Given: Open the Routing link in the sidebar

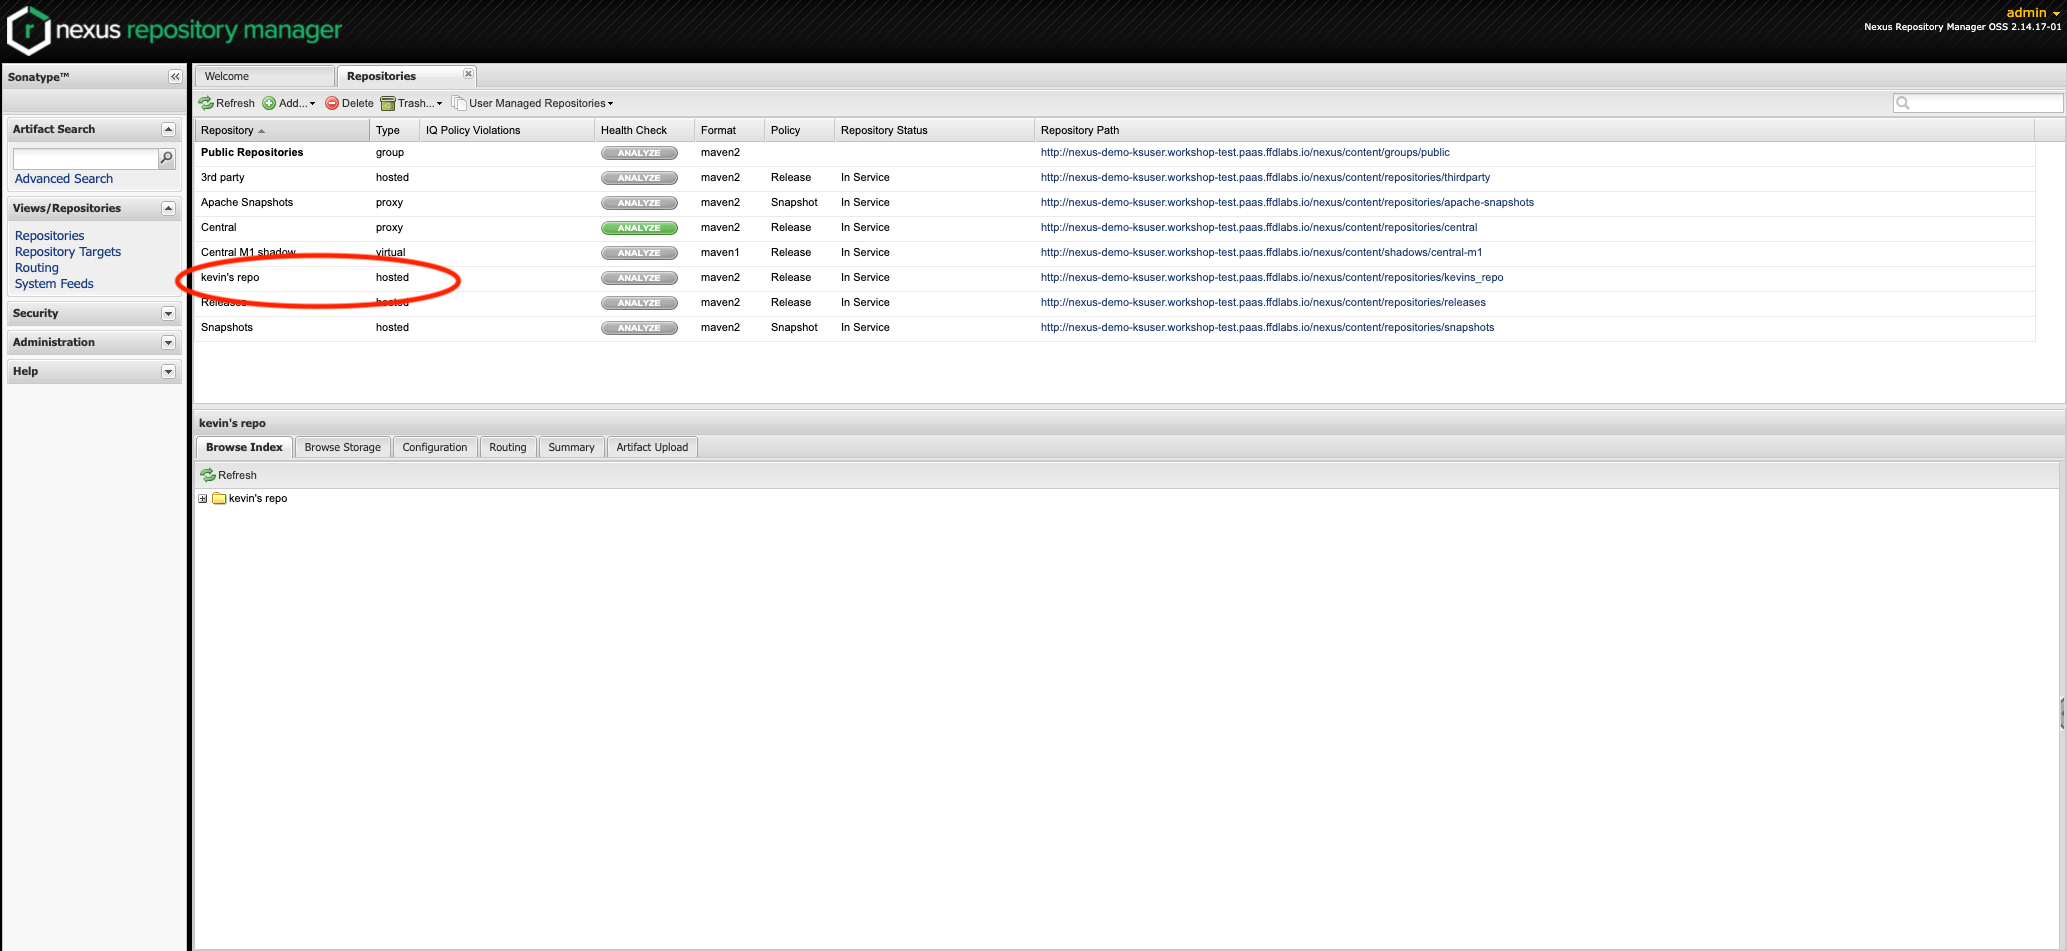Looking at the screenshot, I should tap(37, 268).
